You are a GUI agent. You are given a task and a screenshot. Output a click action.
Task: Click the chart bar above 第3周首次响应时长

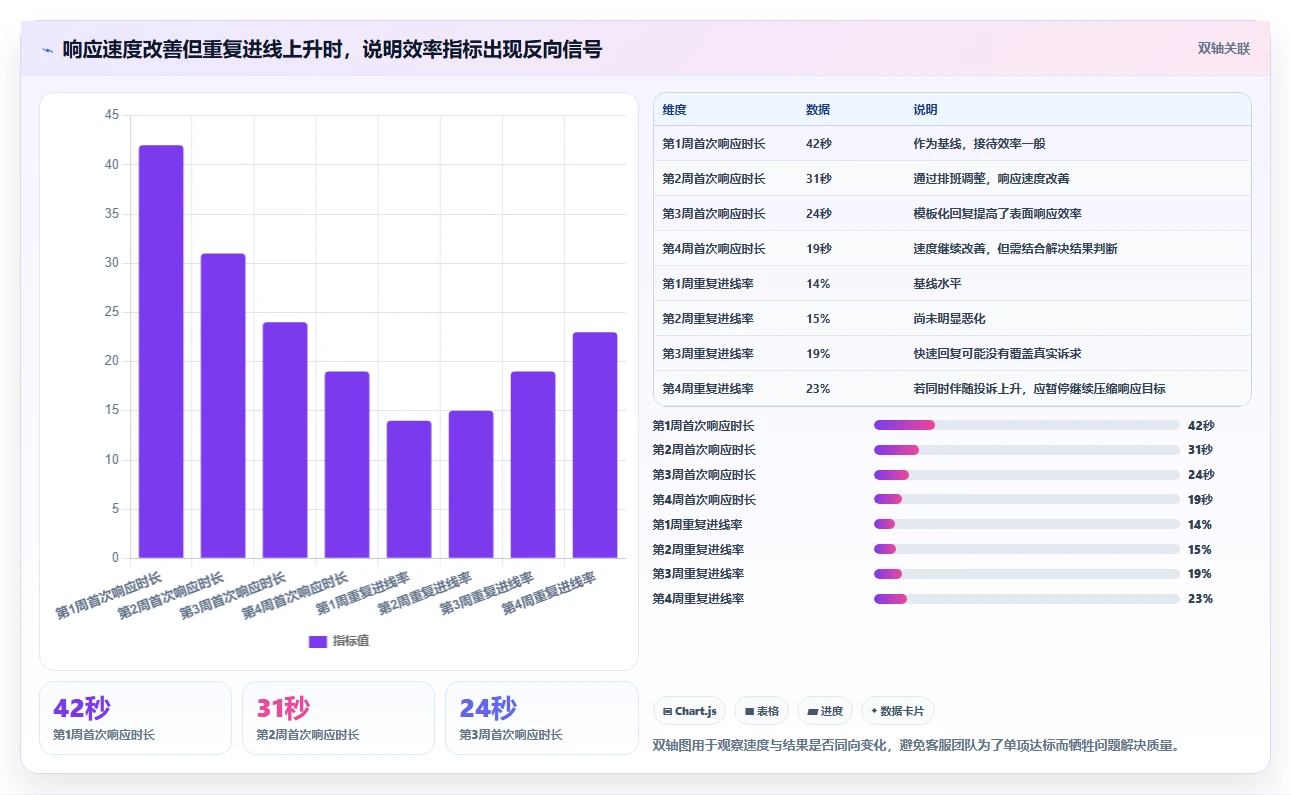(x=285, y=440)
